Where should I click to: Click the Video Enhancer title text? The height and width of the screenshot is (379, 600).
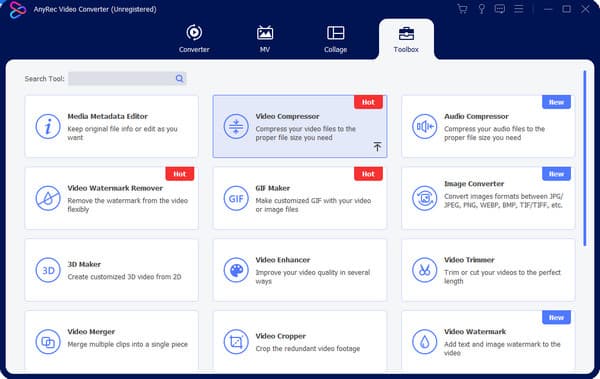[x=283, y=260]
